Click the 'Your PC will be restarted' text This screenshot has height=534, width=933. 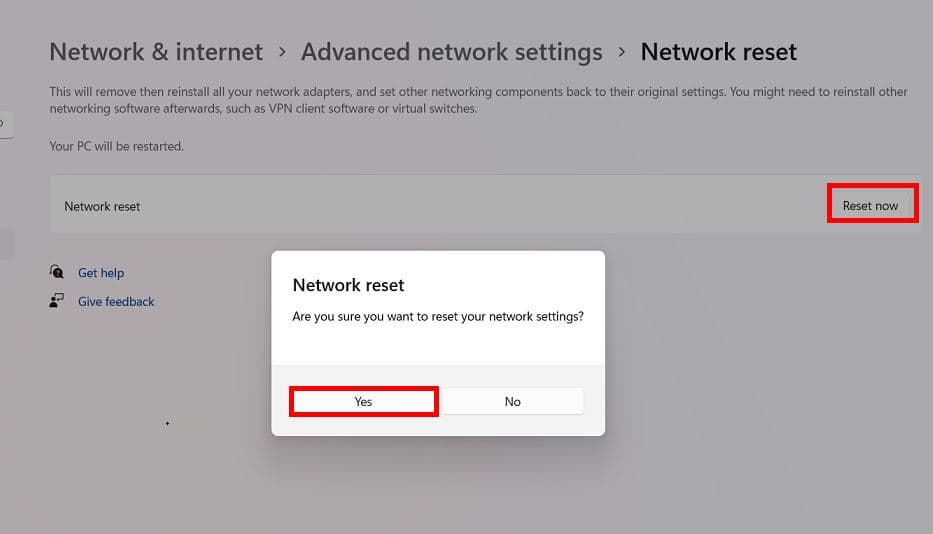pyautogui.click(x=116, y=146)
